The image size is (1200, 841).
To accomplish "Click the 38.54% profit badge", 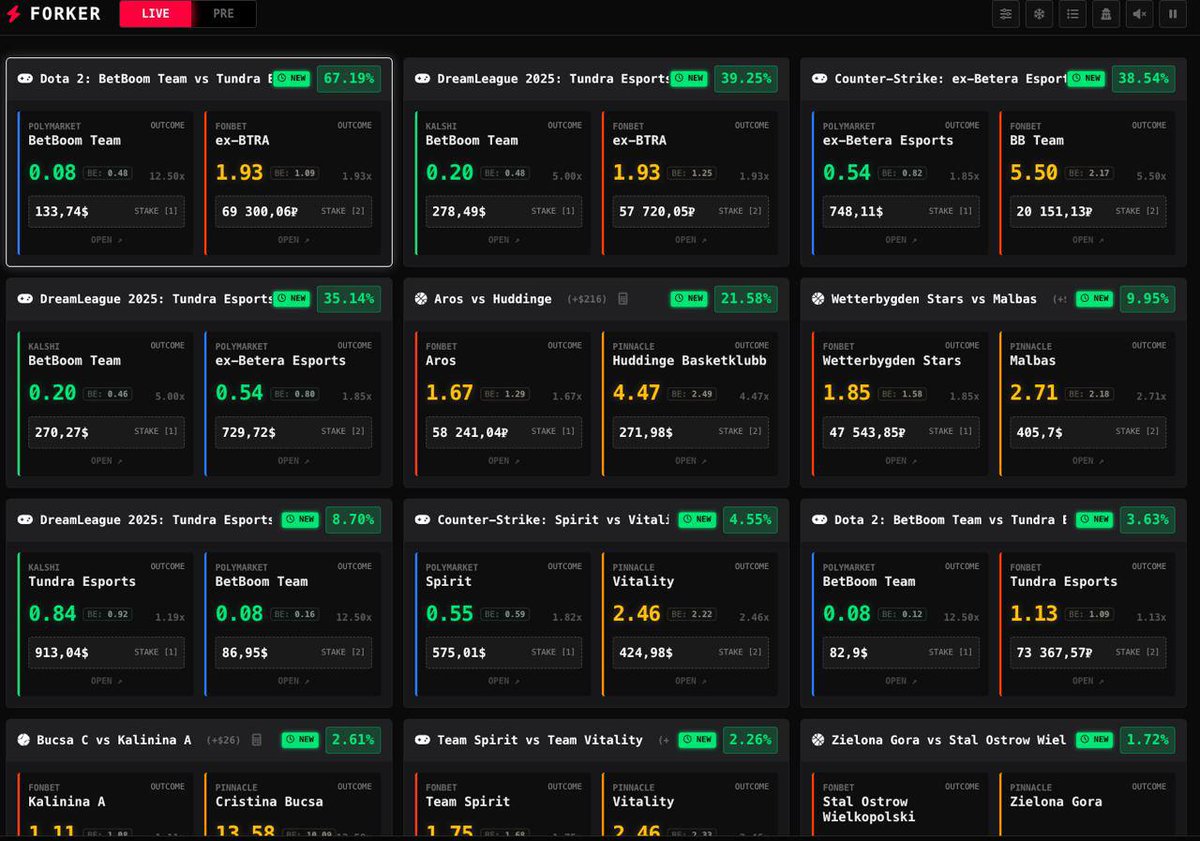I will click(1143, 78).
